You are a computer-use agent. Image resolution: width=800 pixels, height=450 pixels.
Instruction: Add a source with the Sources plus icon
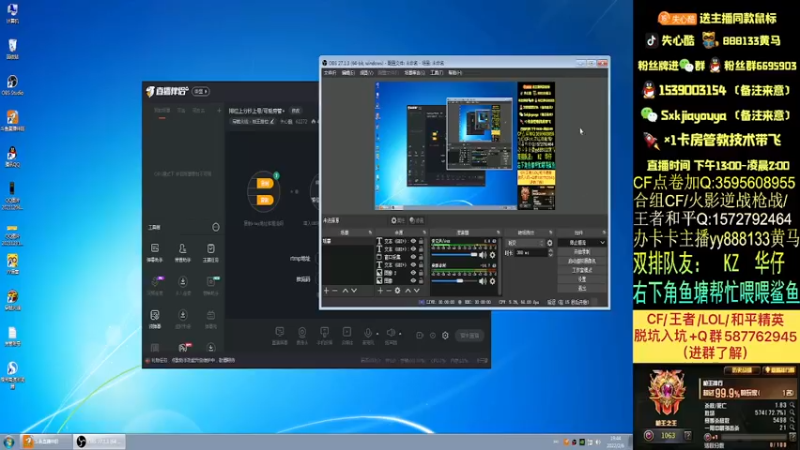pos(380,290)
